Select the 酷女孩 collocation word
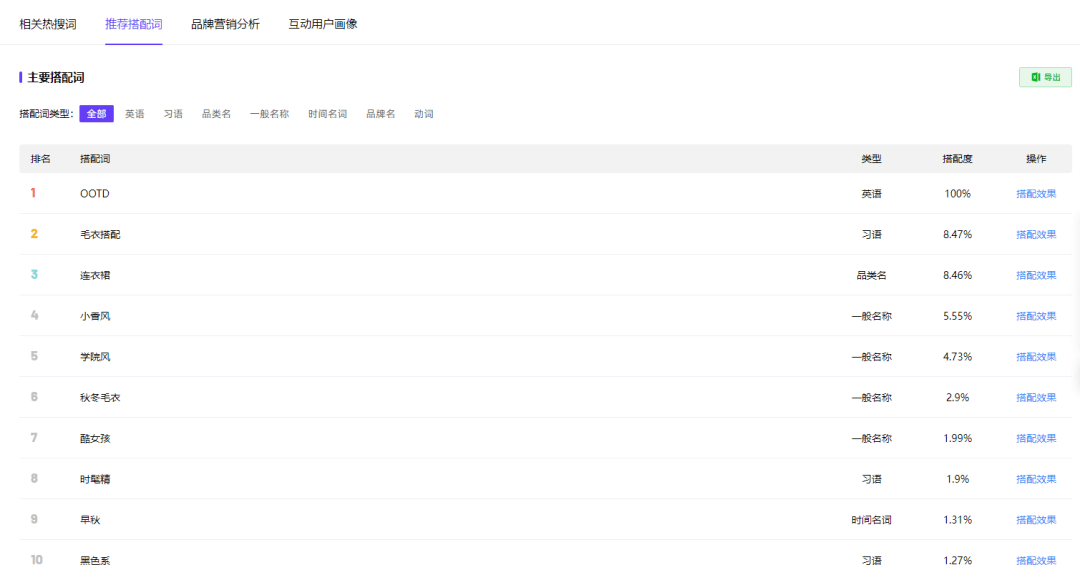The width and height of the screenshot is (1080, 580). click(95, 438)
